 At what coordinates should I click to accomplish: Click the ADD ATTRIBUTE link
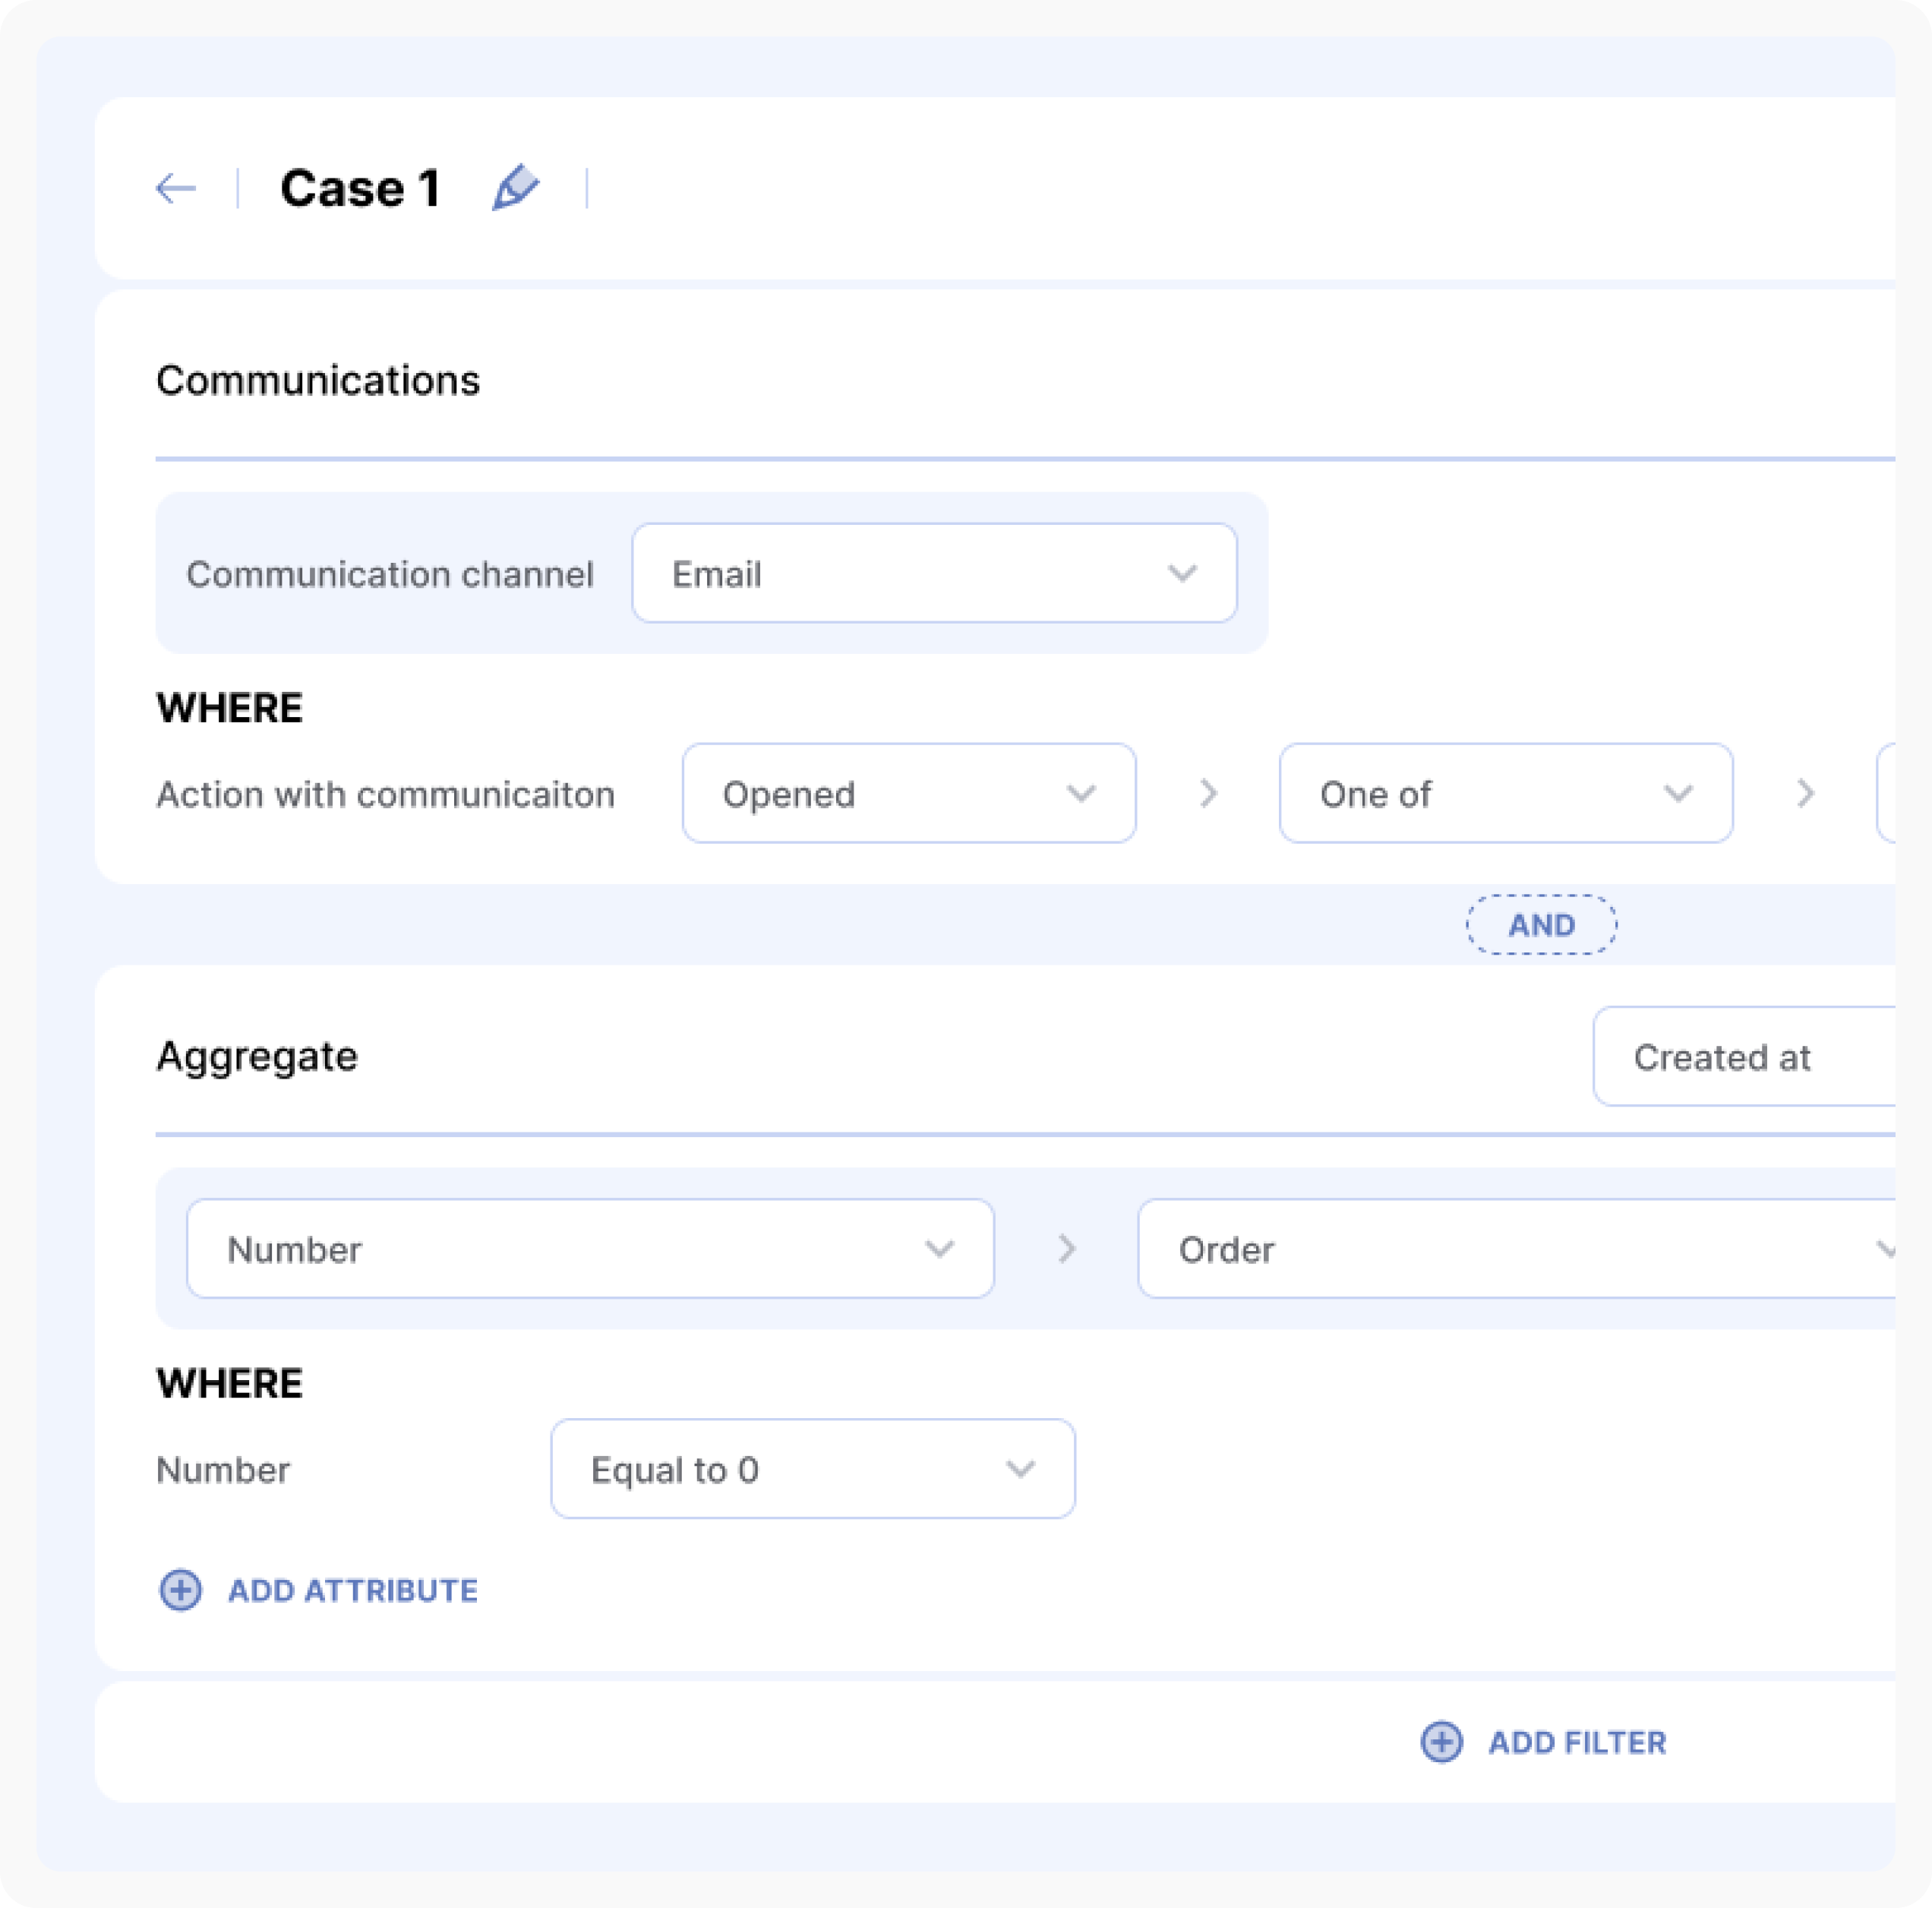(352, 1590)
